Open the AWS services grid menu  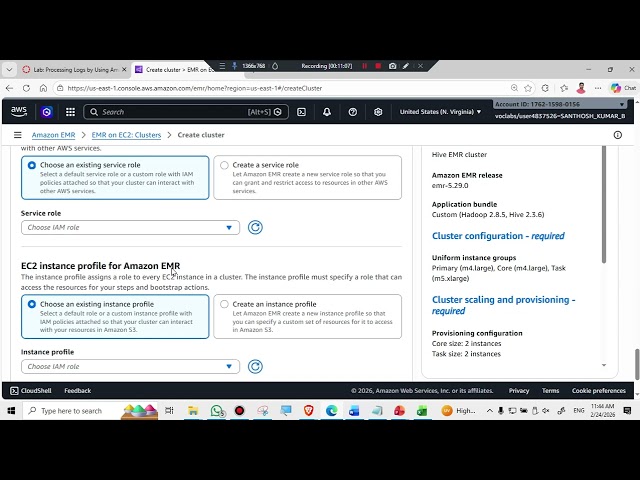[70, 112]
